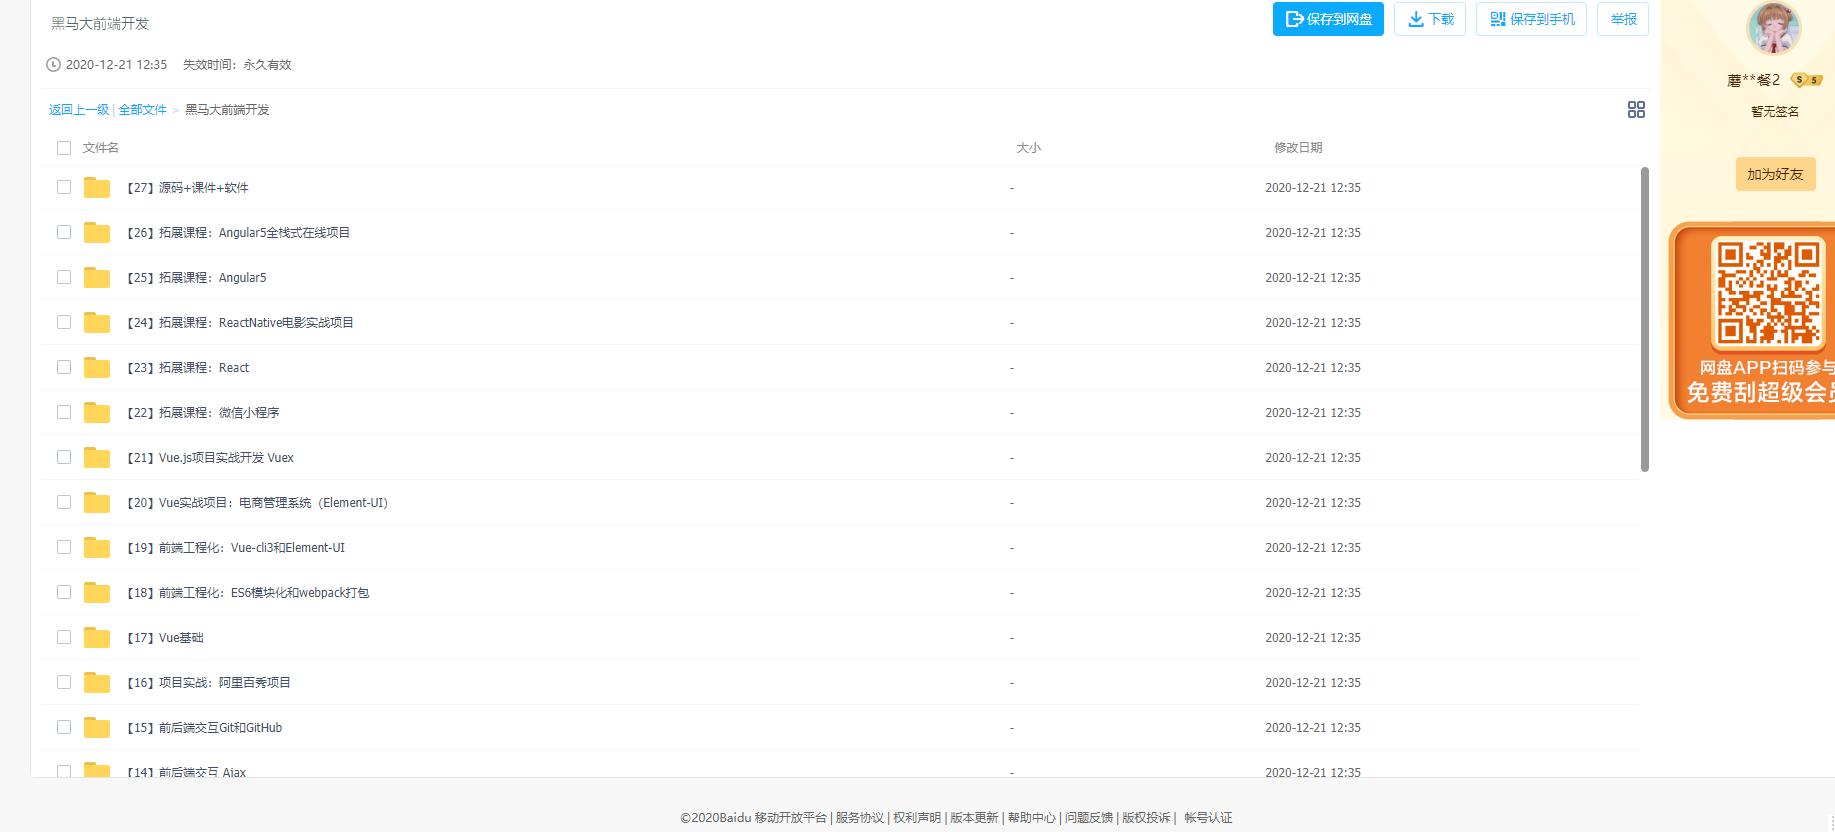Click 加为好友 add friend button
Viewport: 1835px width, 832px height.
(1775, 174)
